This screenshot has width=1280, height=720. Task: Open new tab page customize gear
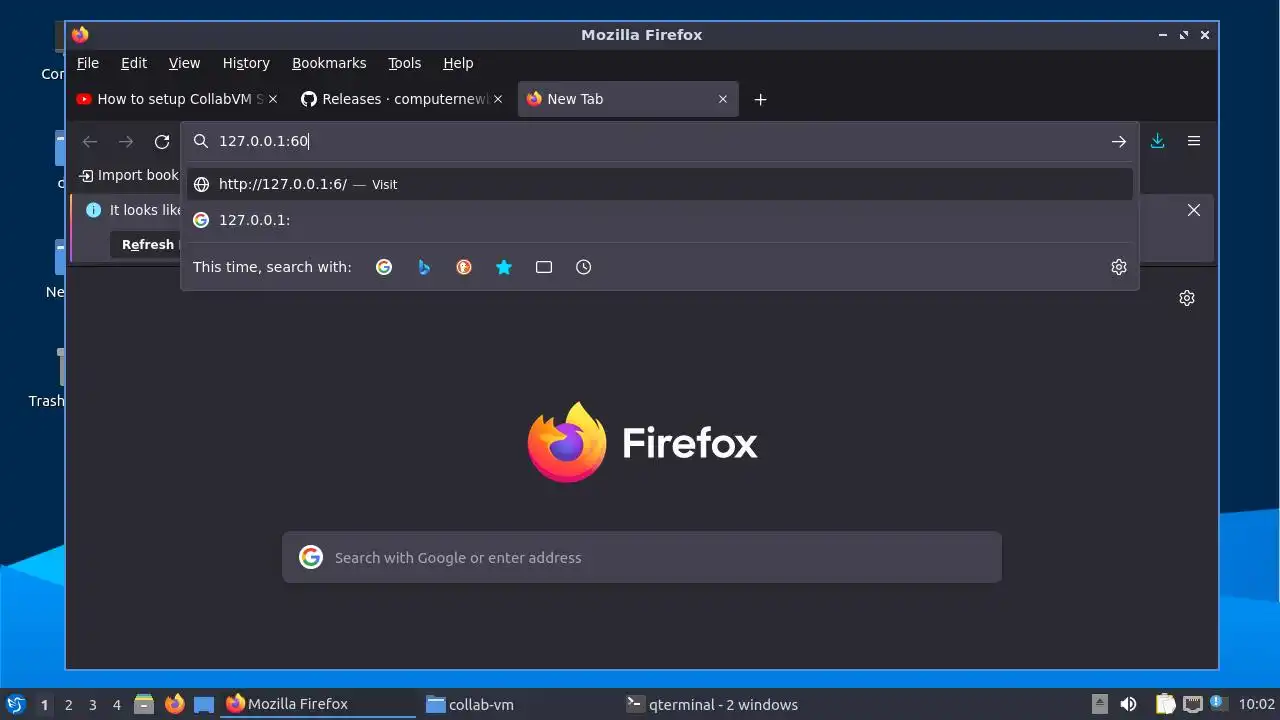(1187, 298)
